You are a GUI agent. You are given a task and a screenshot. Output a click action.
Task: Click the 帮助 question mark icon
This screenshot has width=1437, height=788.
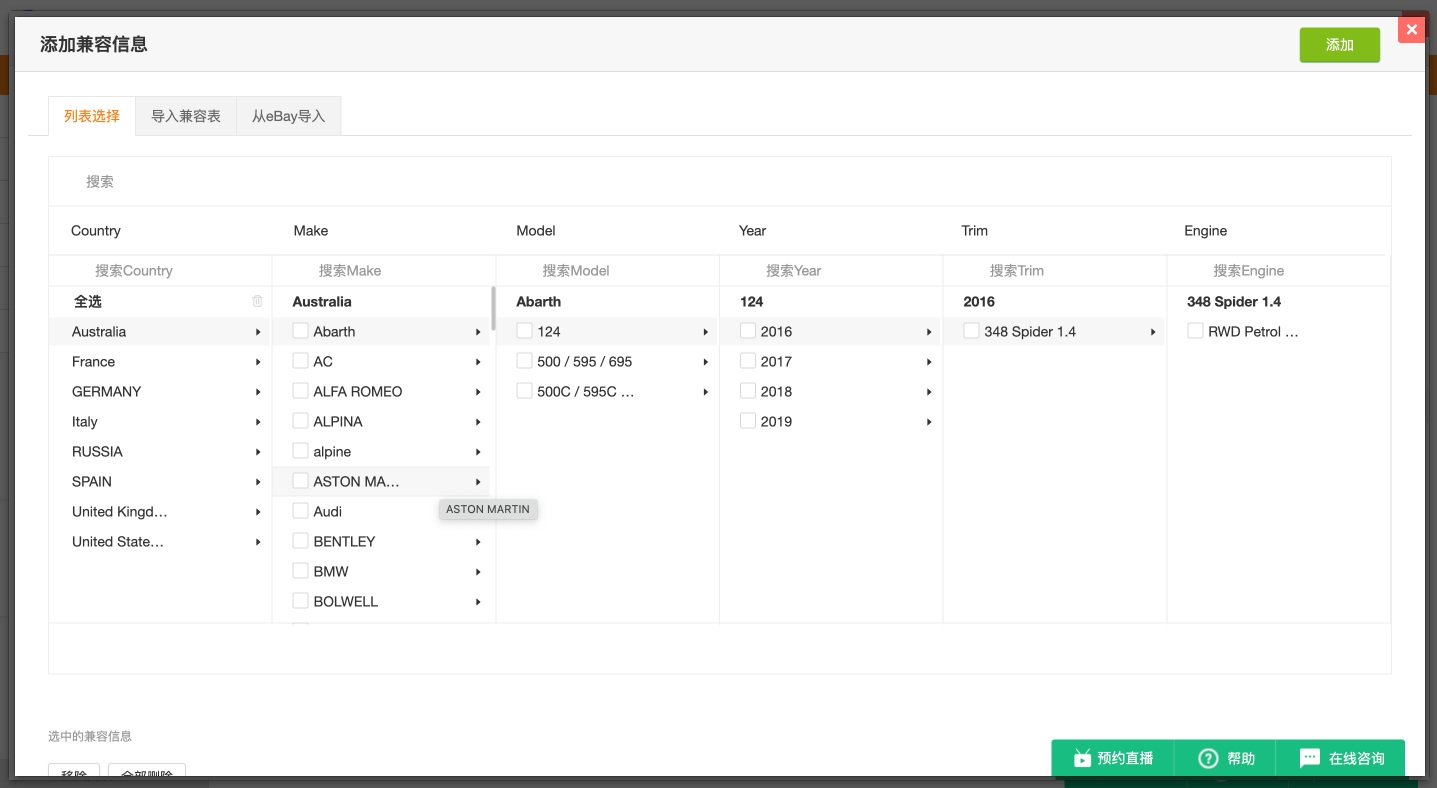(x=1208, y=758)
